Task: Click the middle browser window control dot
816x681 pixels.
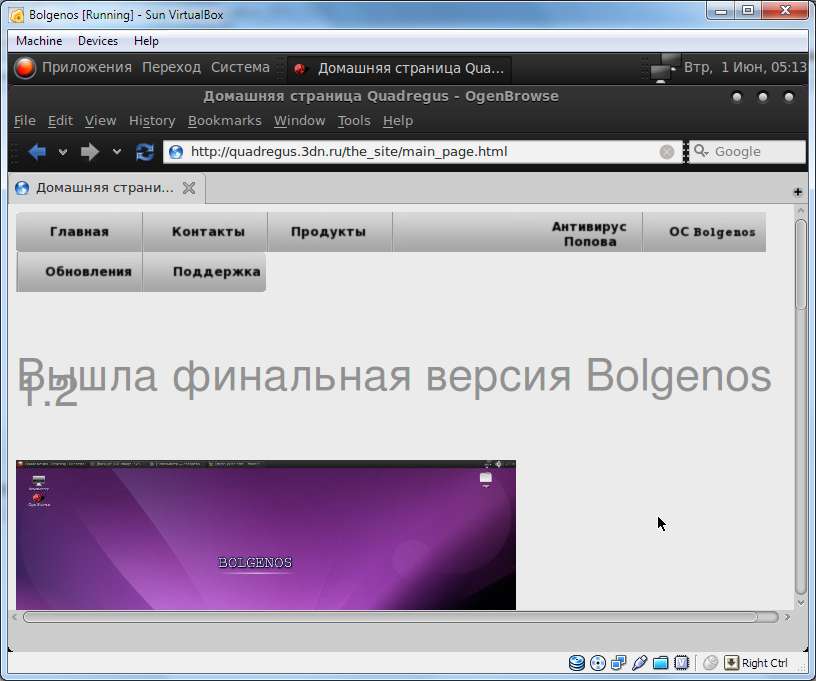Action: pos(763,97)
